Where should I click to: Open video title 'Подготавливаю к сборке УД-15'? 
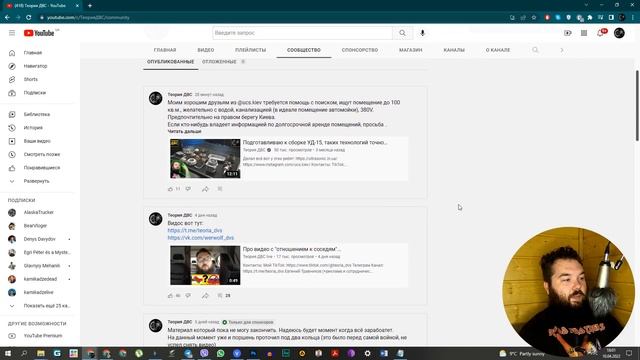315,142
